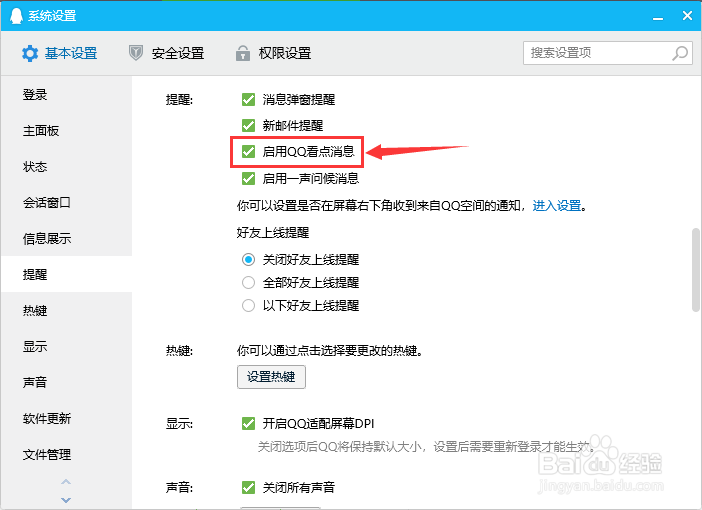The width and height of the screenshot is (702, 510).
Task: Switch to the 安全设置 tab
Action: [167, 53]
